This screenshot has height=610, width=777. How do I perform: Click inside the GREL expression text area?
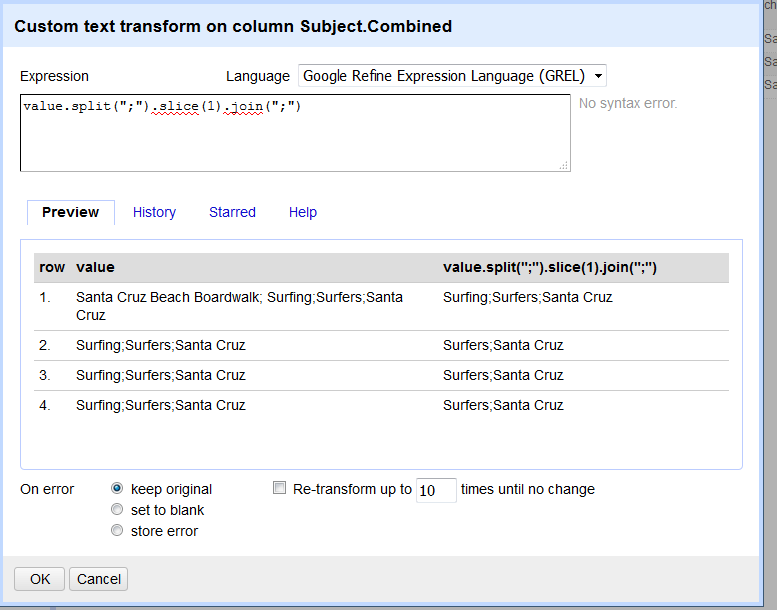(x=295, y=133)
